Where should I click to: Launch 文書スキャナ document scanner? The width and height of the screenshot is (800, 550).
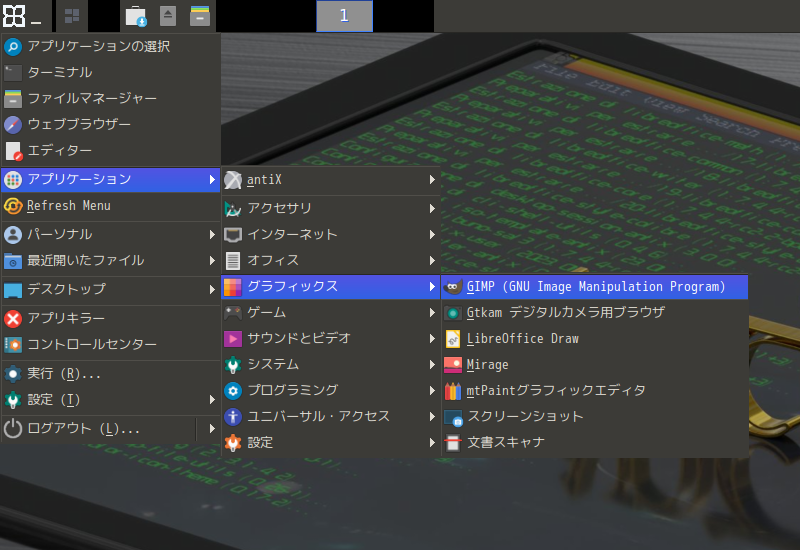[595, 443]
